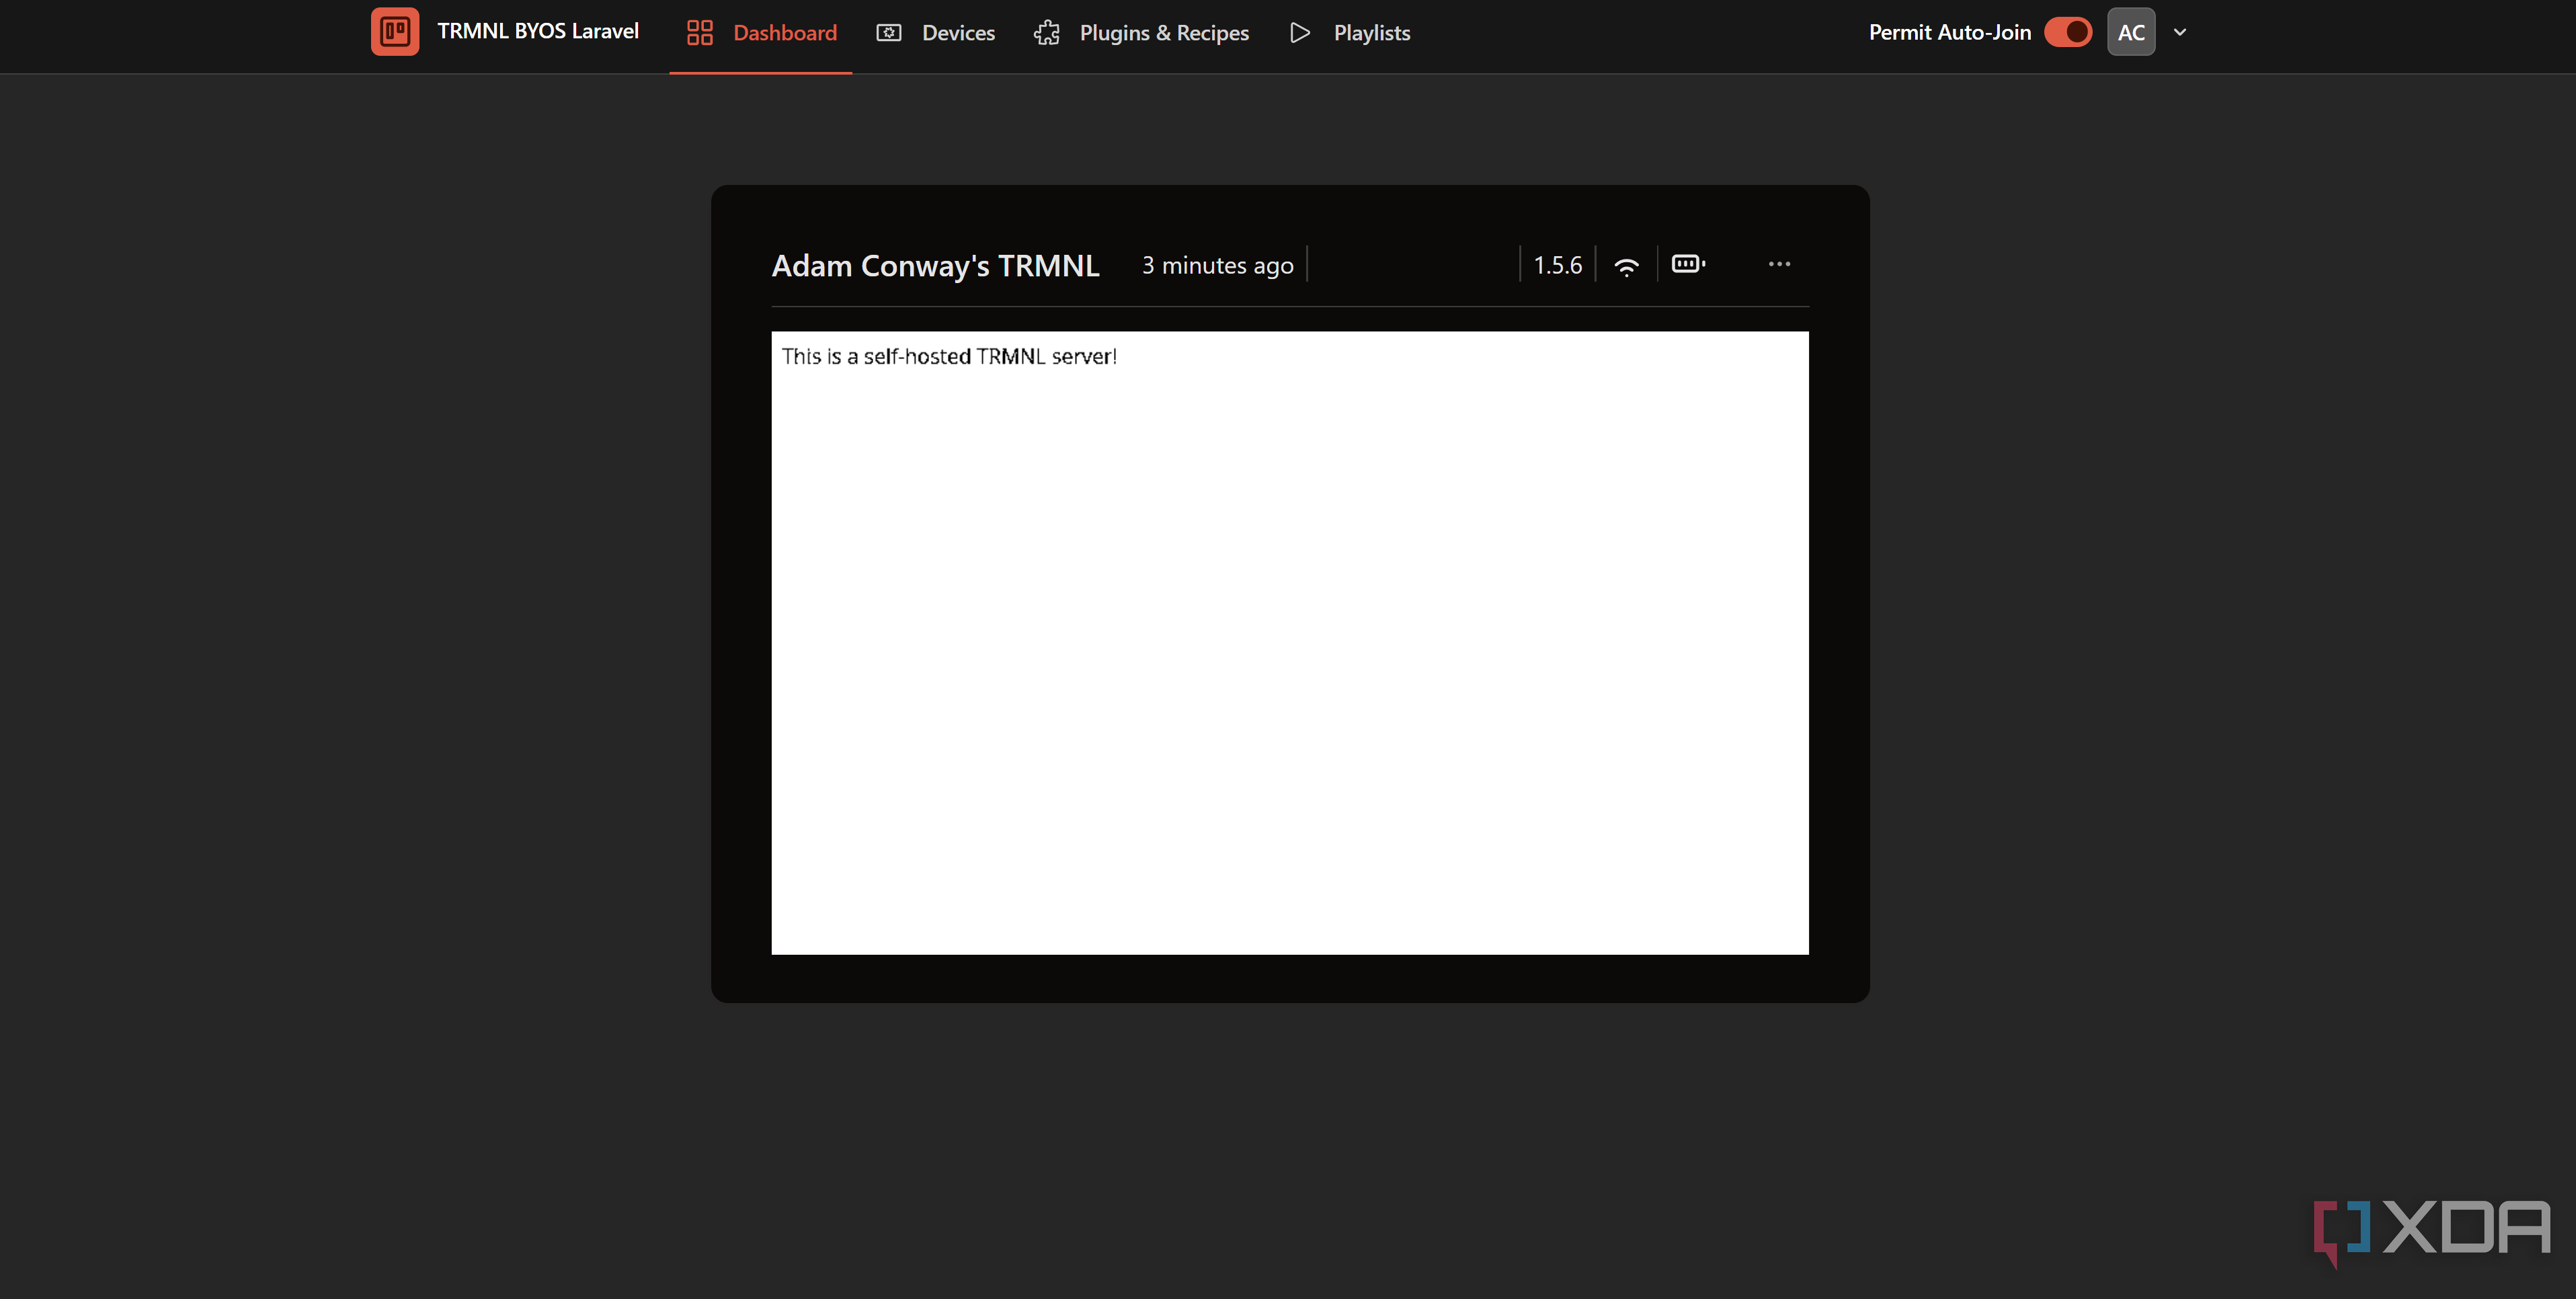Open the device three-dot options menu
Screen dimensions: 2576x1299
pyautogui.click(x=1779, y=264)
